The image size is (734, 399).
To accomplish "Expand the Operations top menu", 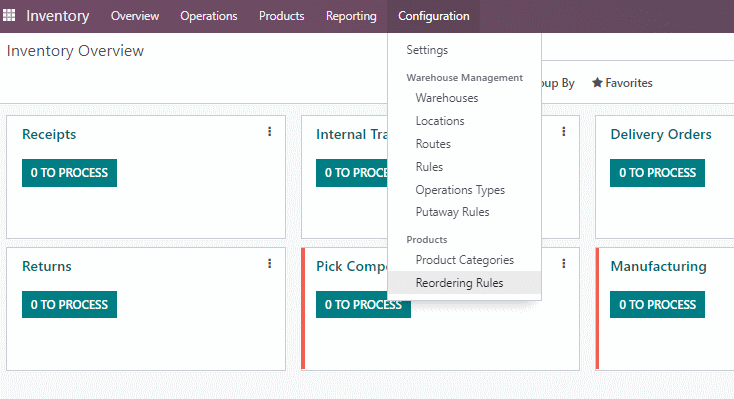I will point(209,16).
